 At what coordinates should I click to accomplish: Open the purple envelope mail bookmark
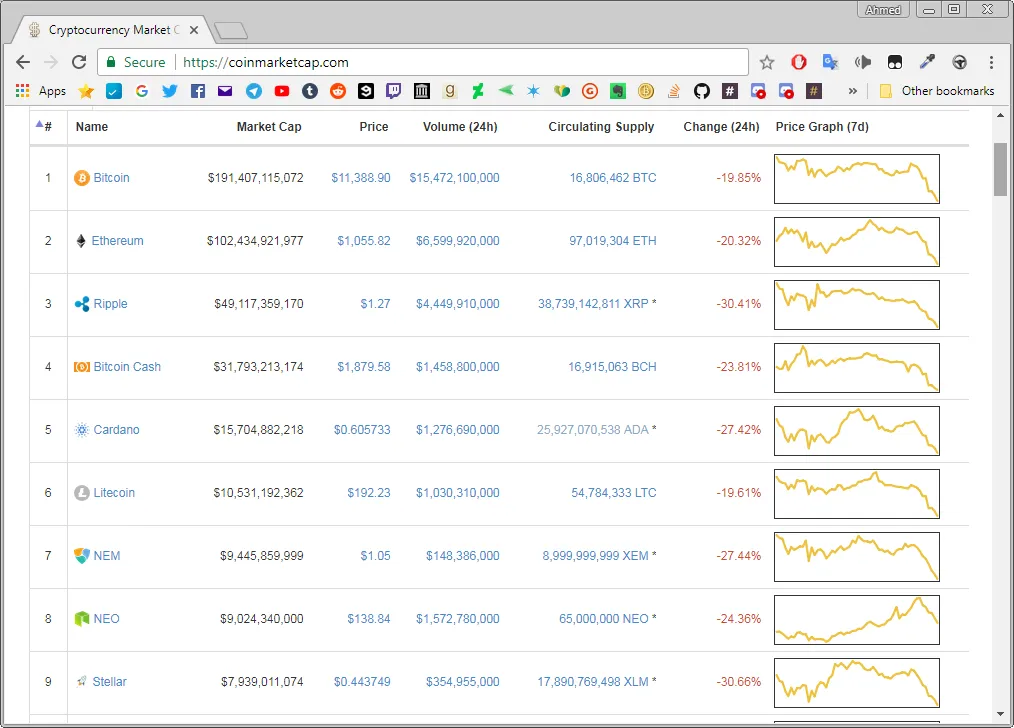point(225,91)
